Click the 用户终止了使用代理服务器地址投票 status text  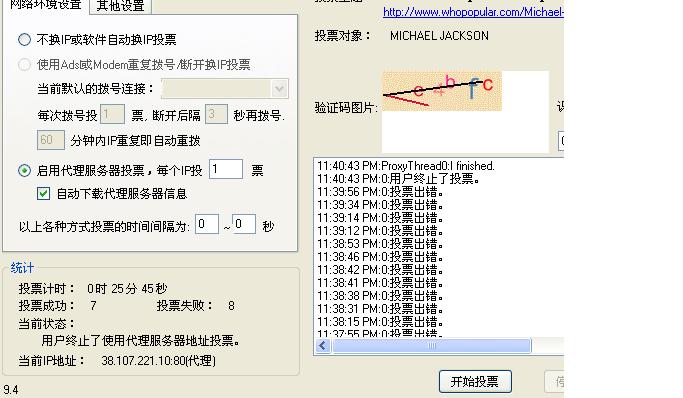click(x=140, y=341)
